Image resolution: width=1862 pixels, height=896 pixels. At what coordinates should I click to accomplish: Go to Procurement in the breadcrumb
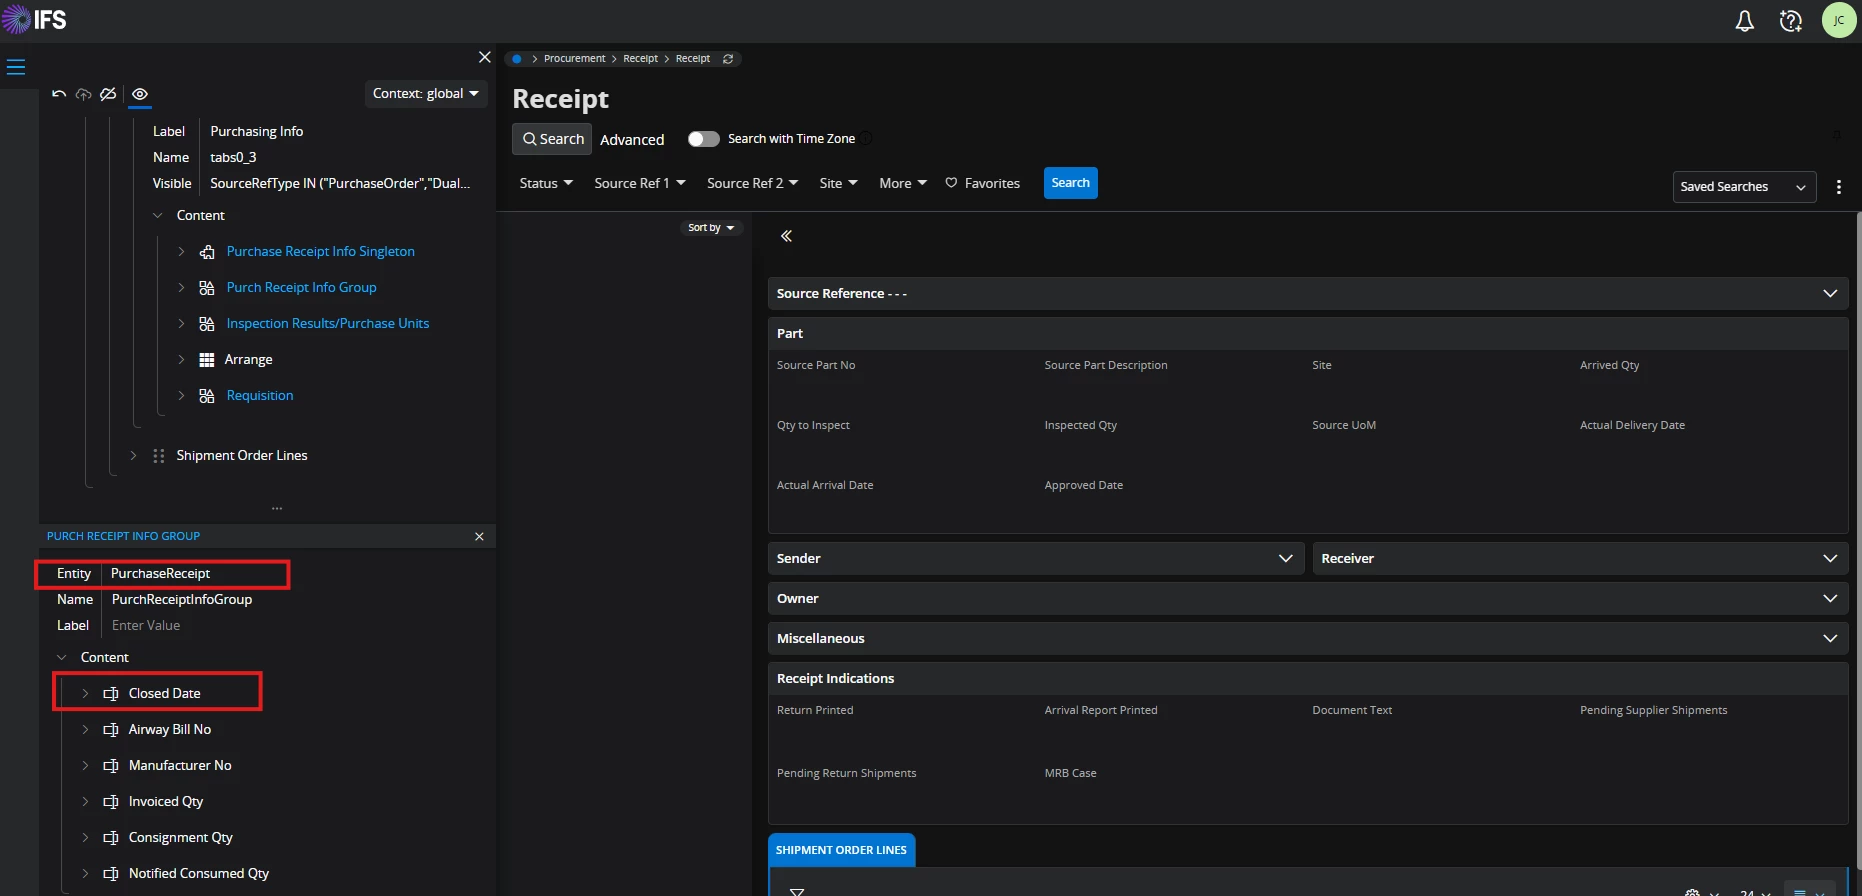tap(574, 59)
